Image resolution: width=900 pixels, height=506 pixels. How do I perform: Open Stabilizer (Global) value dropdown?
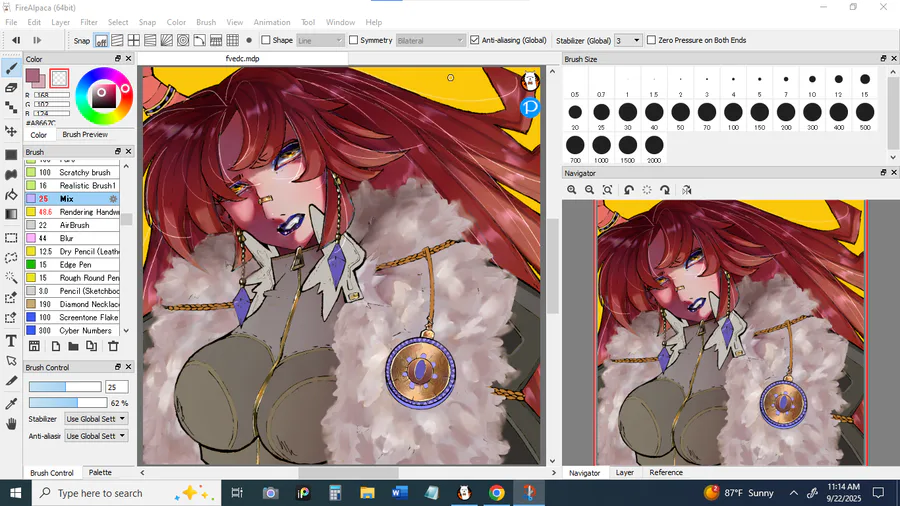(627, 40)
